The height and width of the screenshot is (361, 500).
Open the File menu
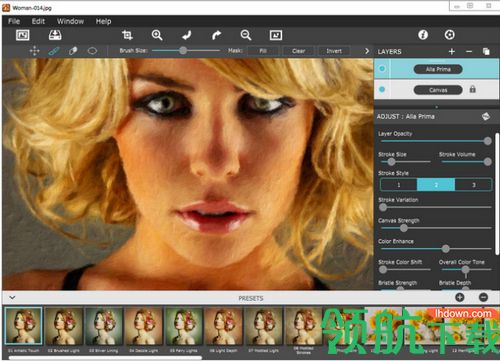[x=14, y=21]
